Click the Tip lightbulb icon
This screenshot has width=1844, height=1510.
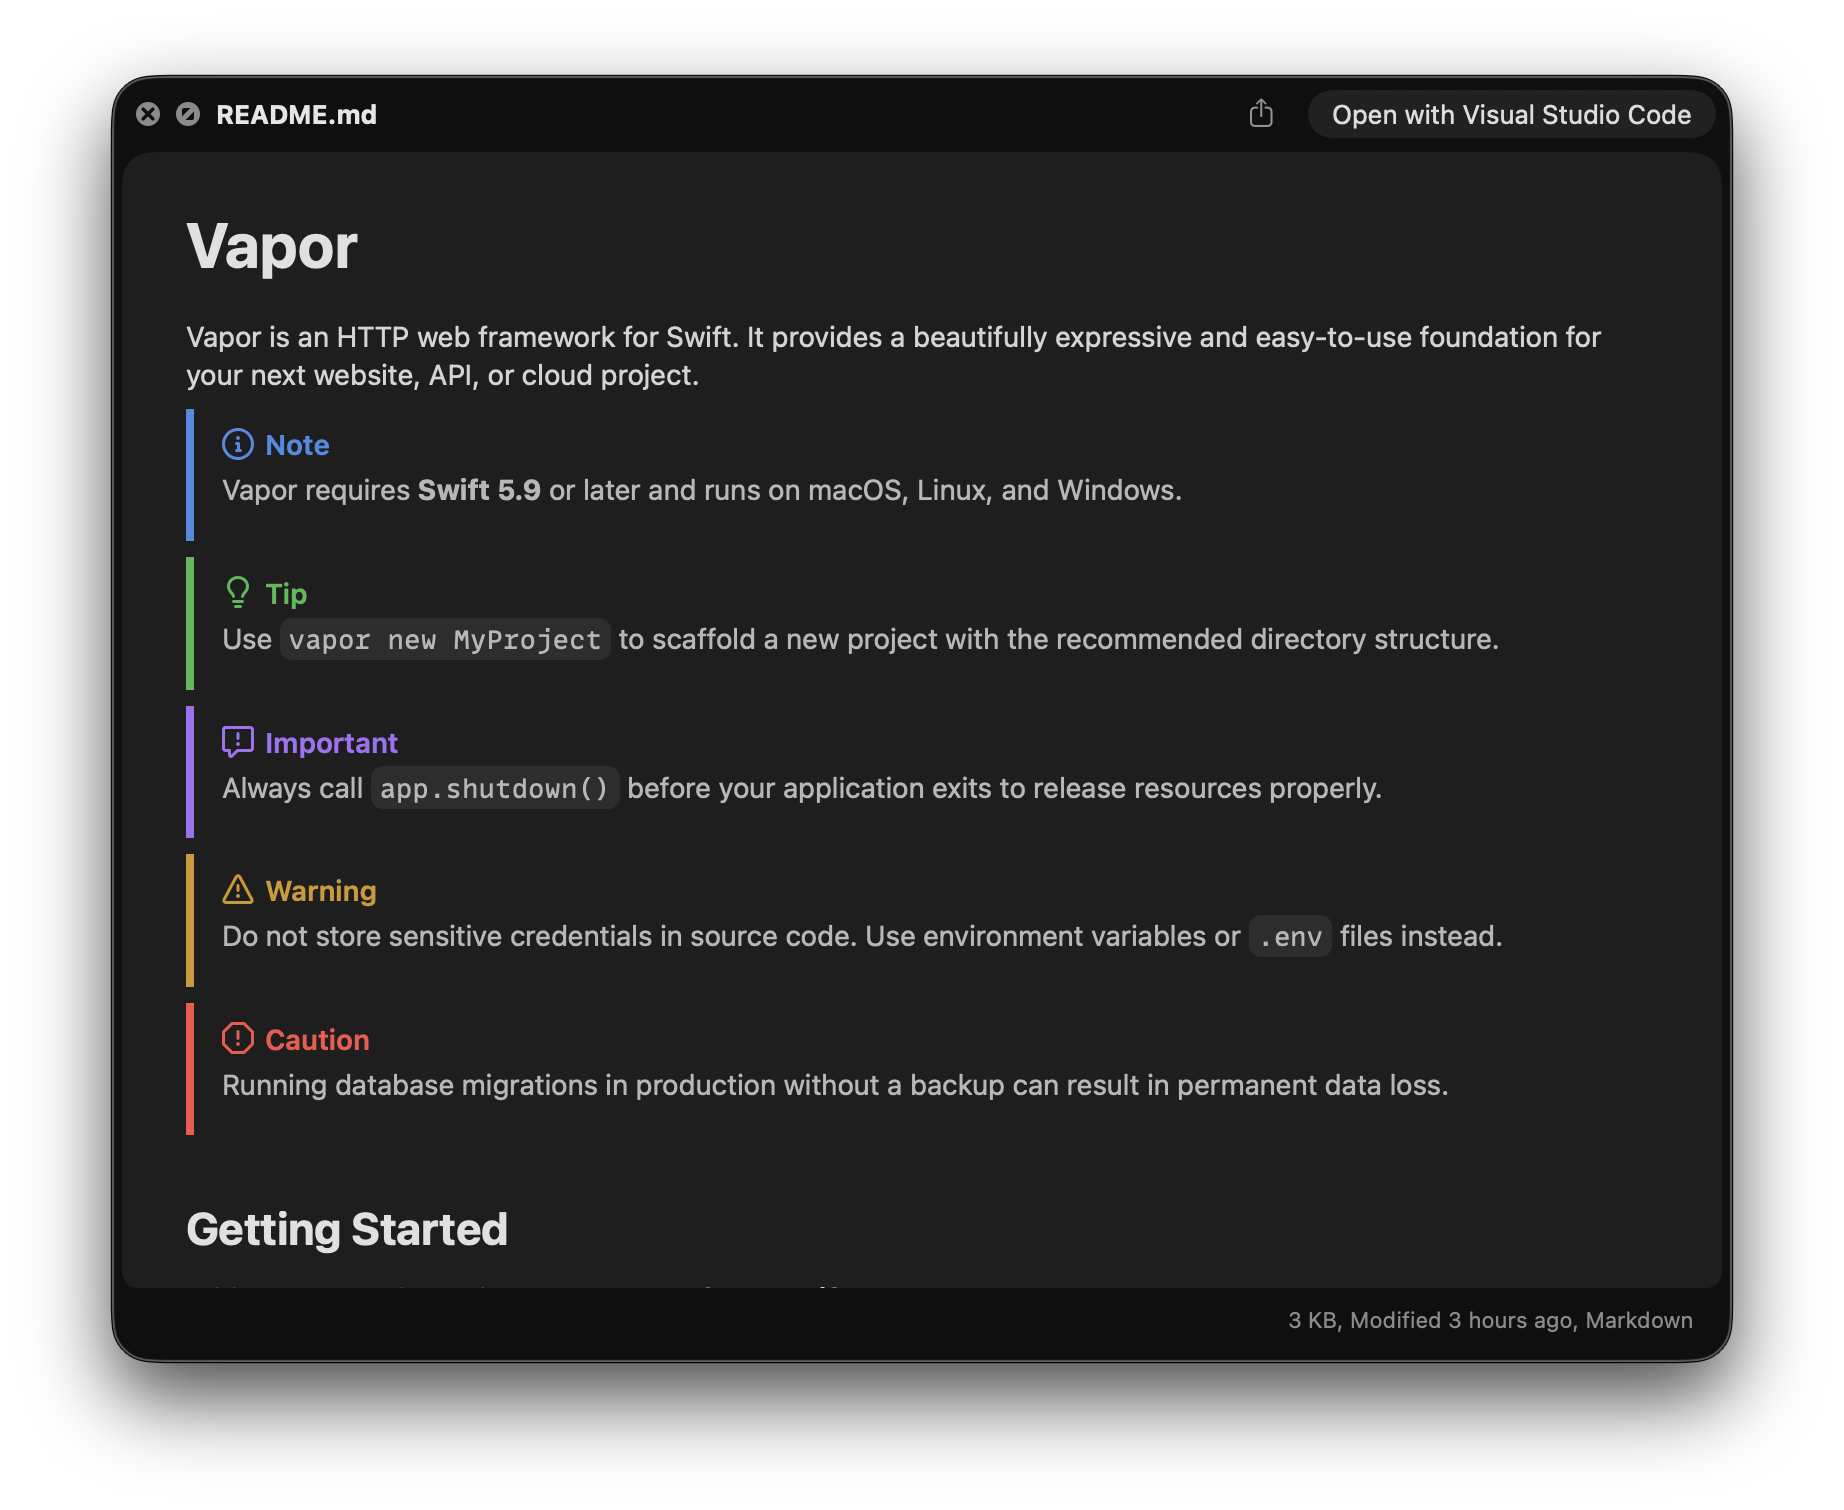tap(237, 592)
